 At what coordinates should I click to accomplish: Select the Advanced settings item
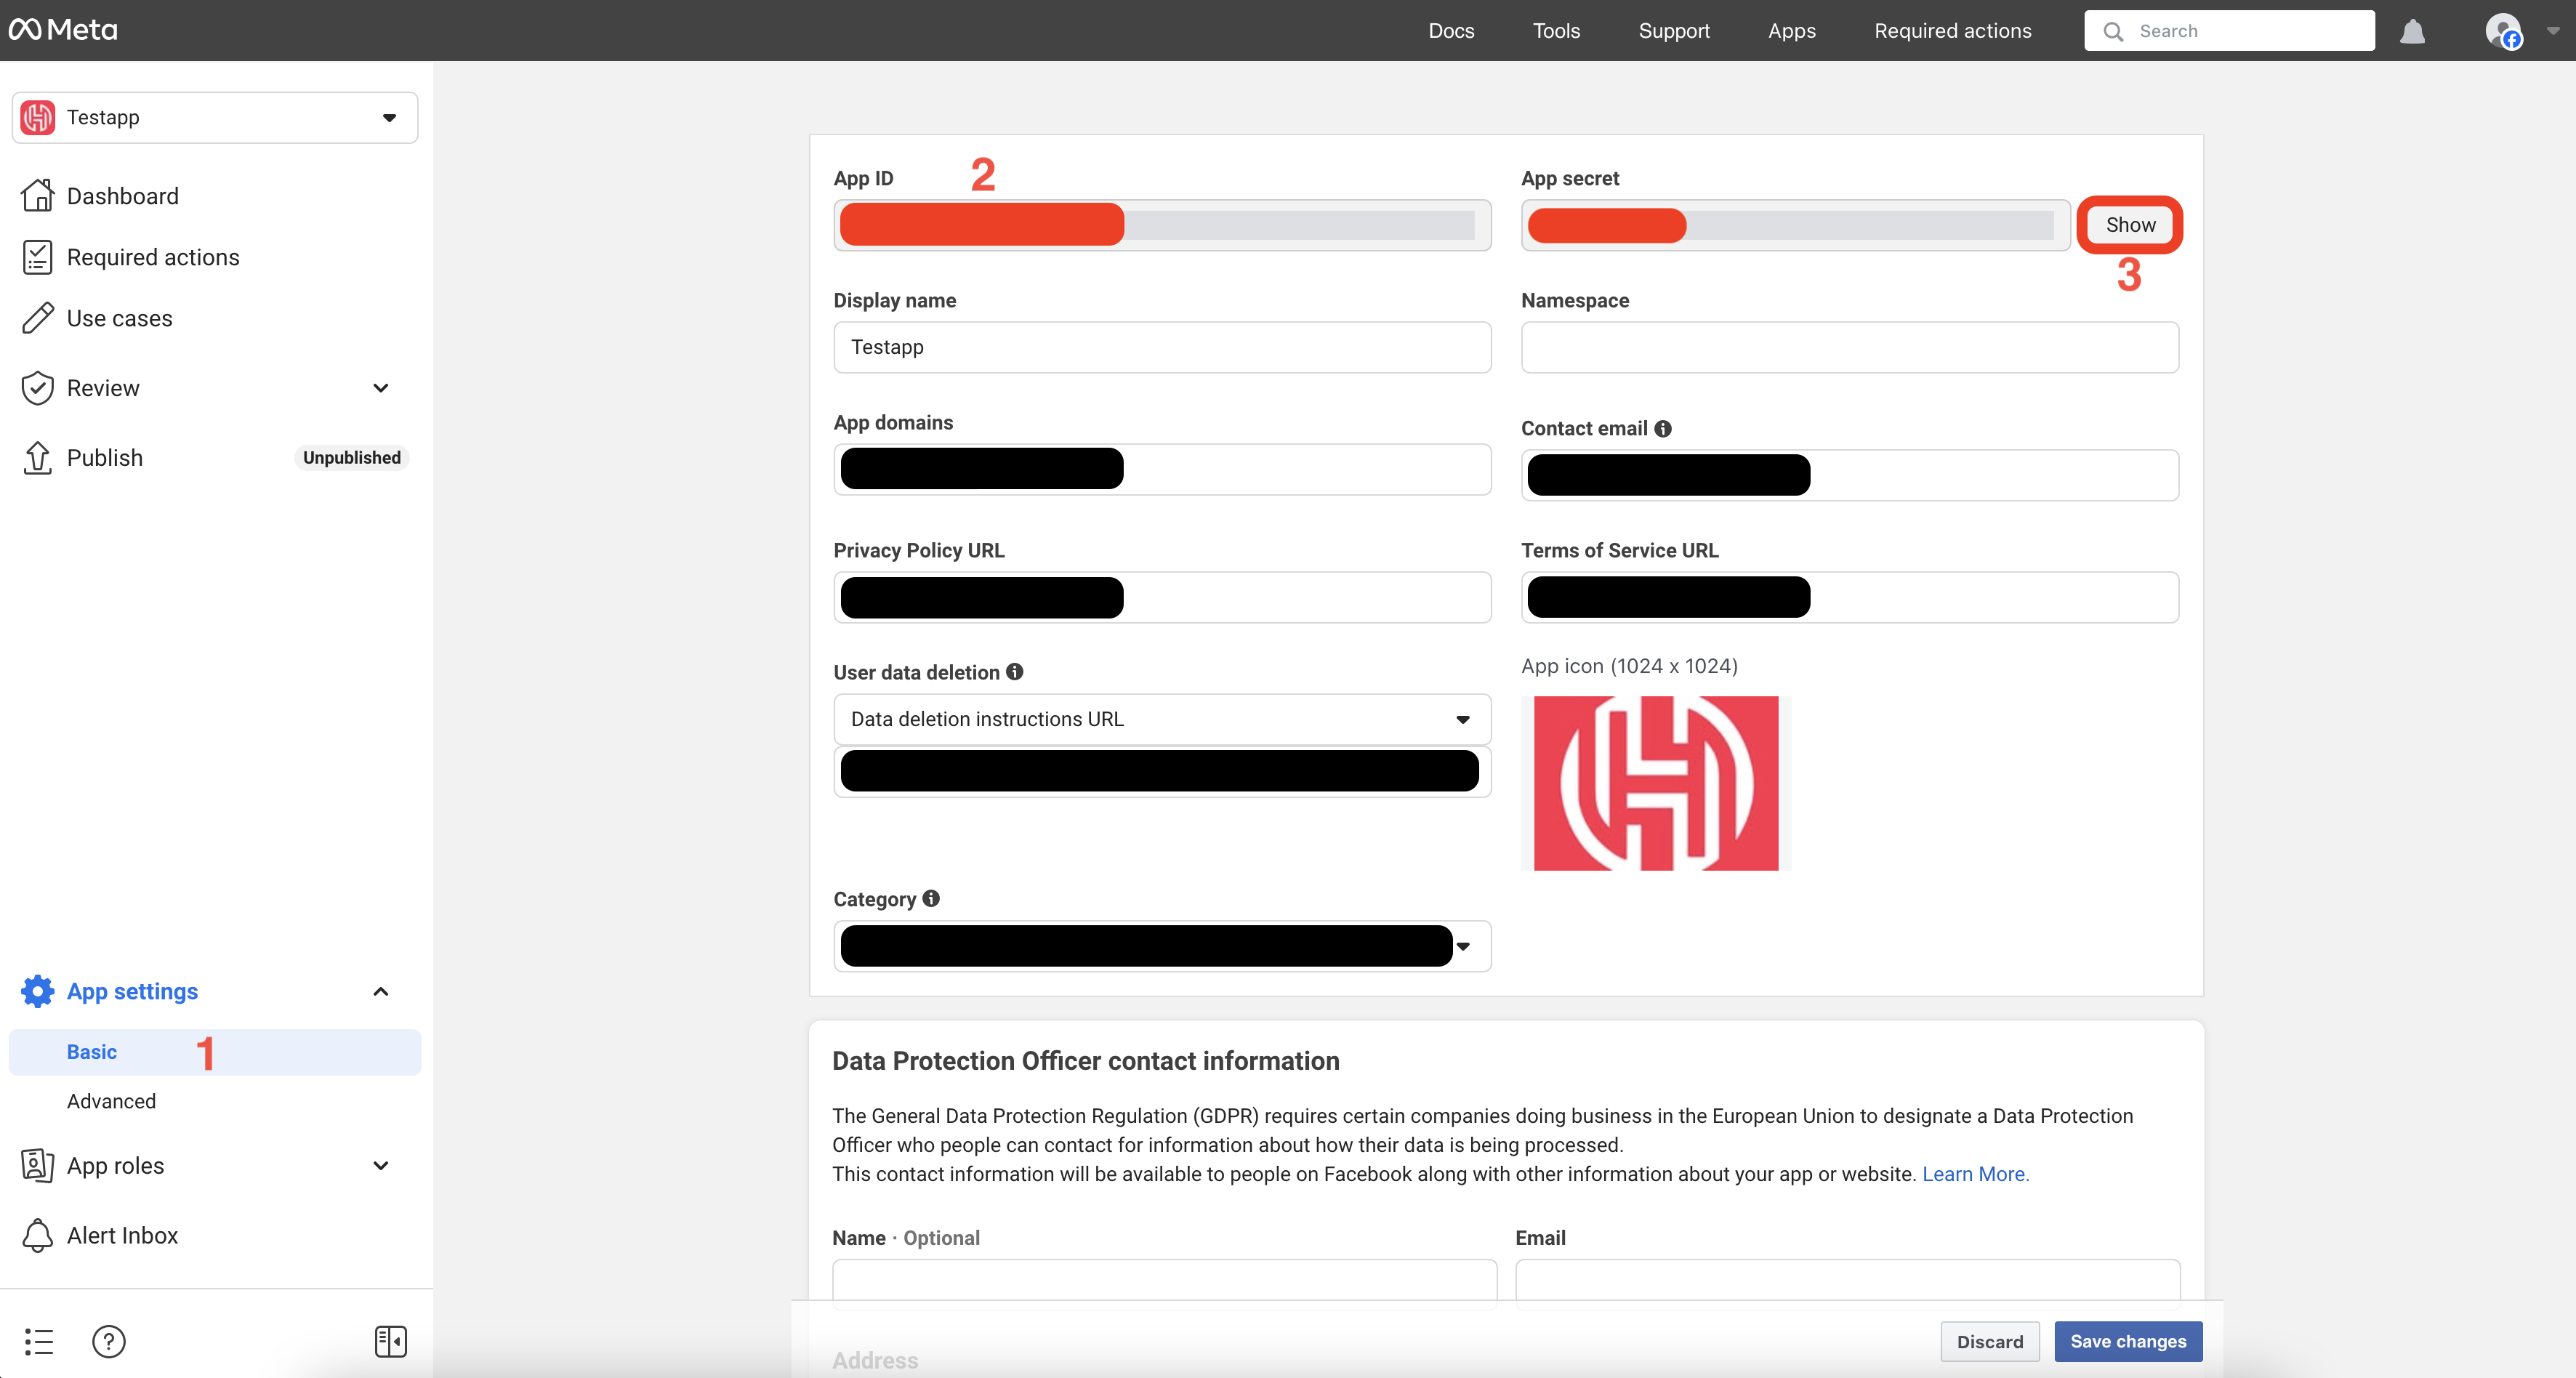111,1101
